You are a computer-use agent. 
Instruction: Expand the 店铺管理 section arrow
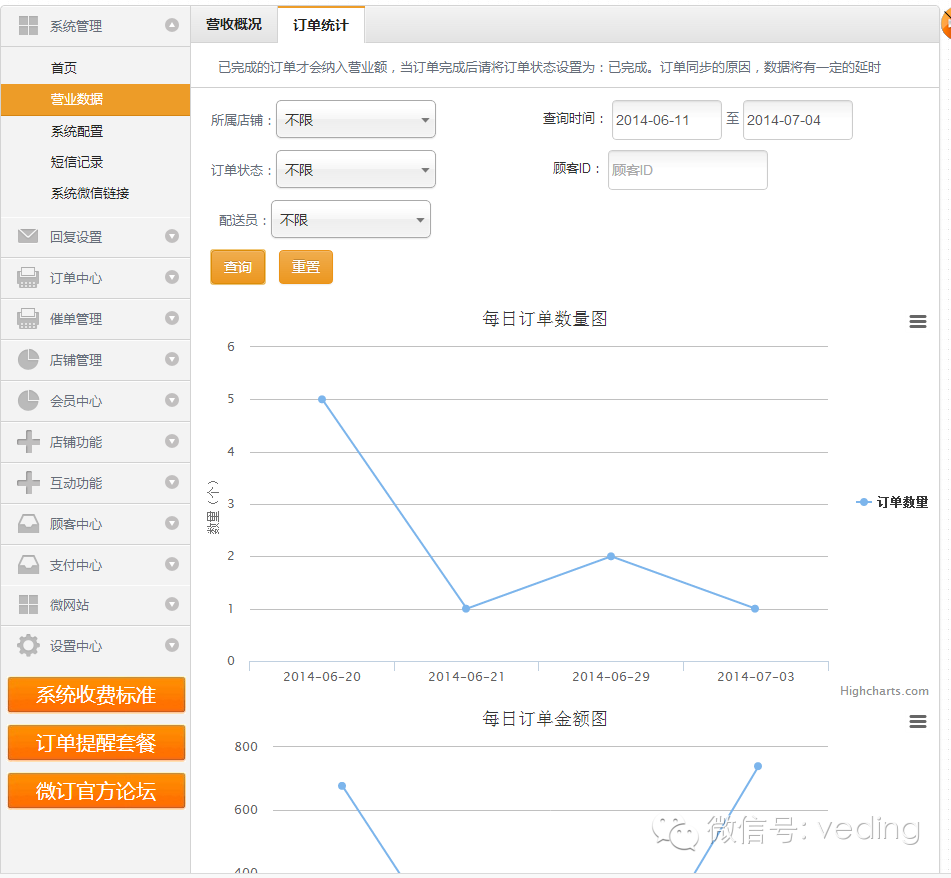coord(172,359)
